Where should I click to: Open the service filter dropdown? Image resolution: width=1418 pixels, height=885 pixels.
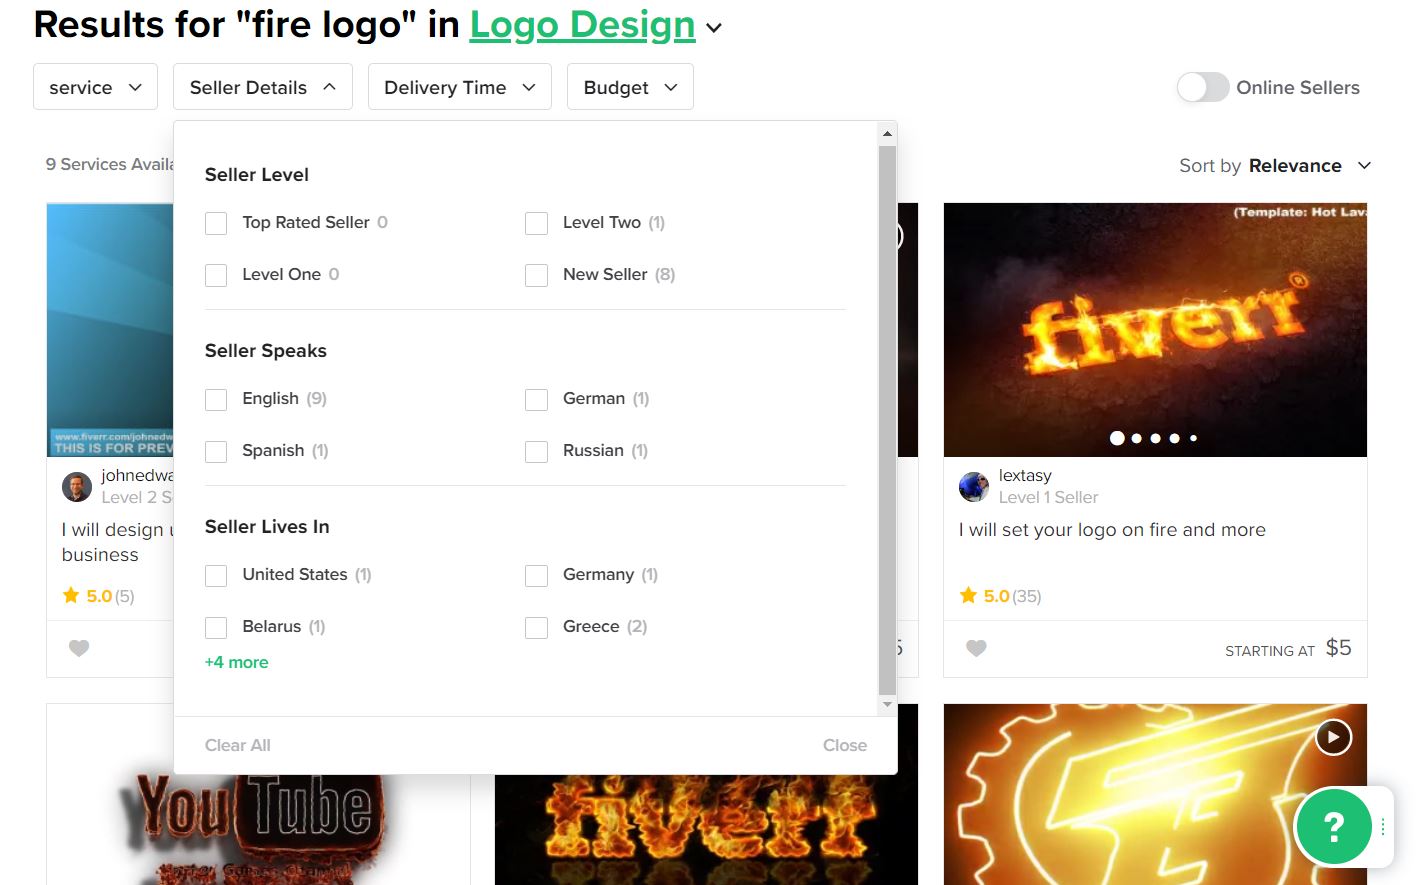(95, 87)
